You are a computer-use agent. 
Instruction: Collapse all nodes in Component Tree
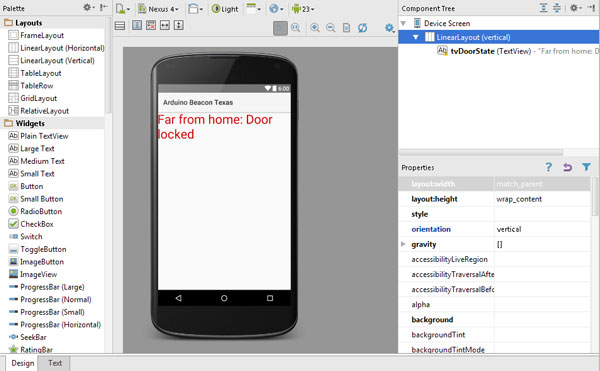[557, 8]
